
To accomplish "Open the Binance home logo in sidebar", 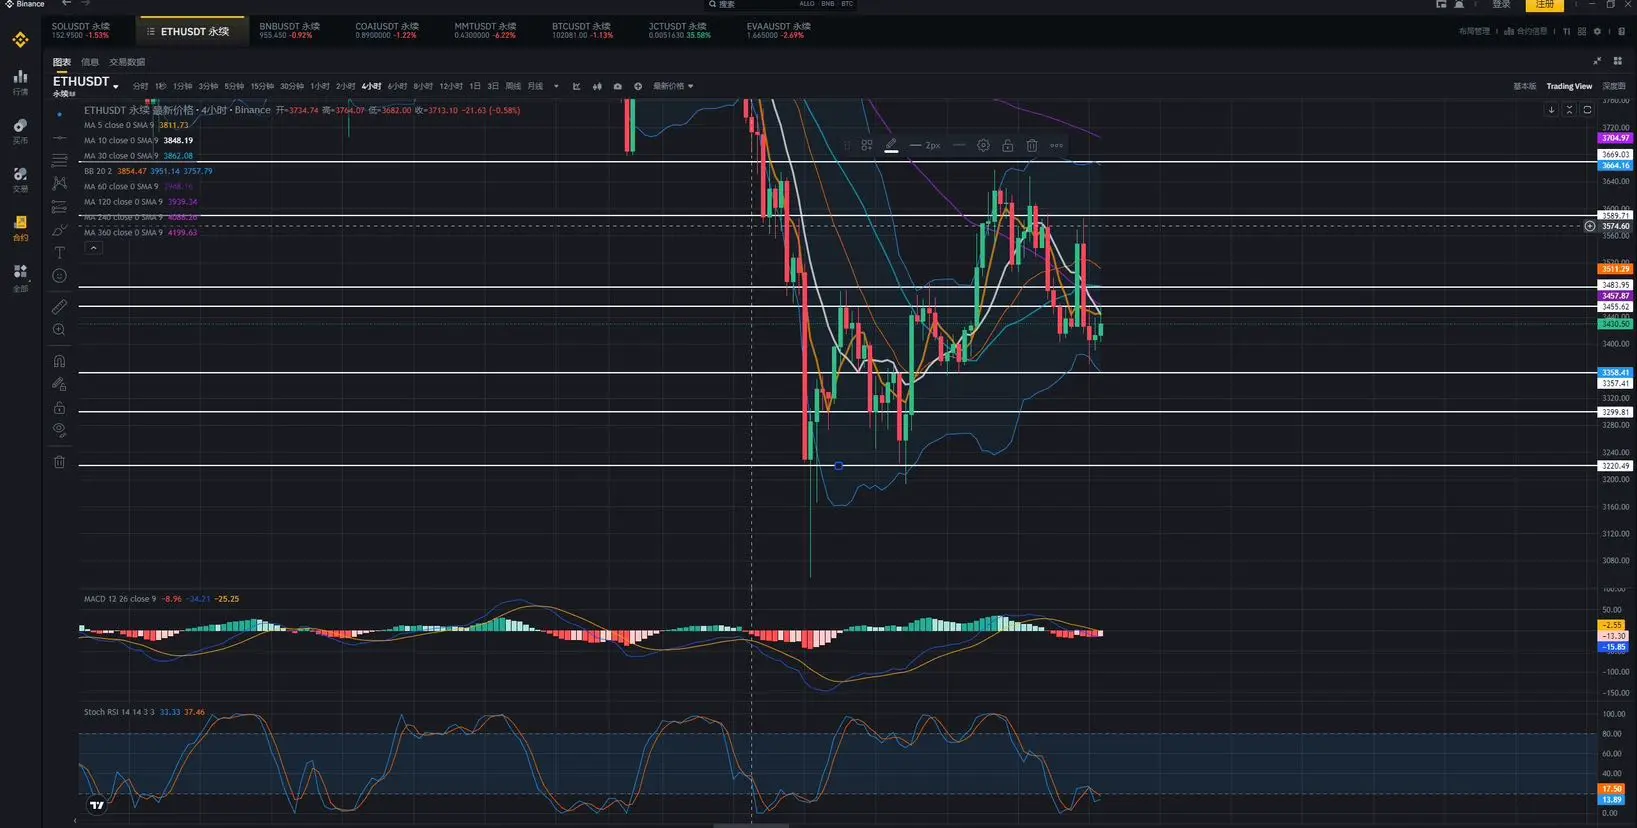I will point(20,40).
